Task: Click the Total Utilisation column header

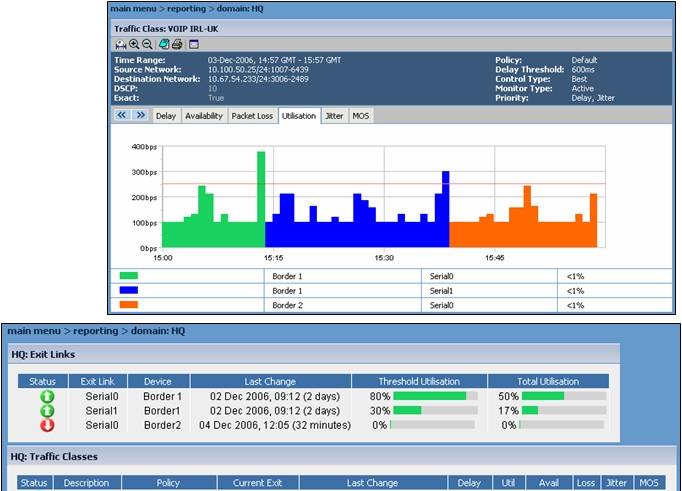Action: pyautogui.click(x=548, y=381)
